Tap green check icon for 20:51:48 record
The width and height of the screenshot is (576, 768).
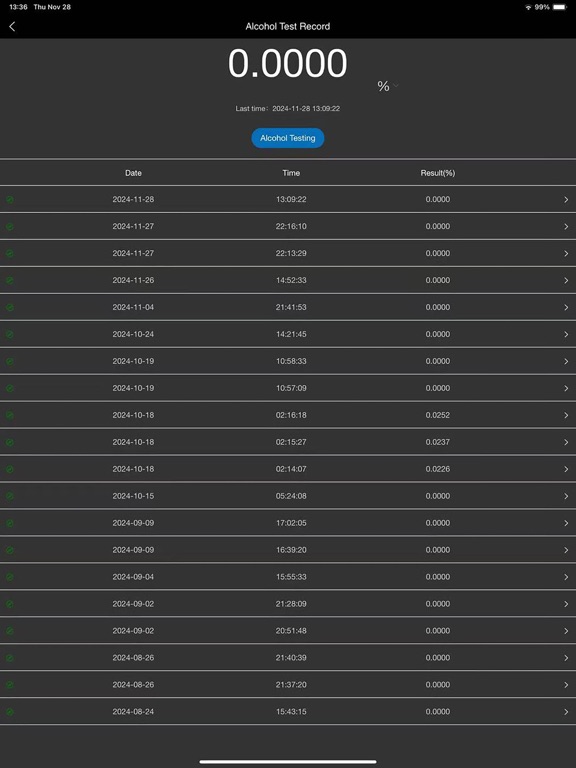click(10, 630)
